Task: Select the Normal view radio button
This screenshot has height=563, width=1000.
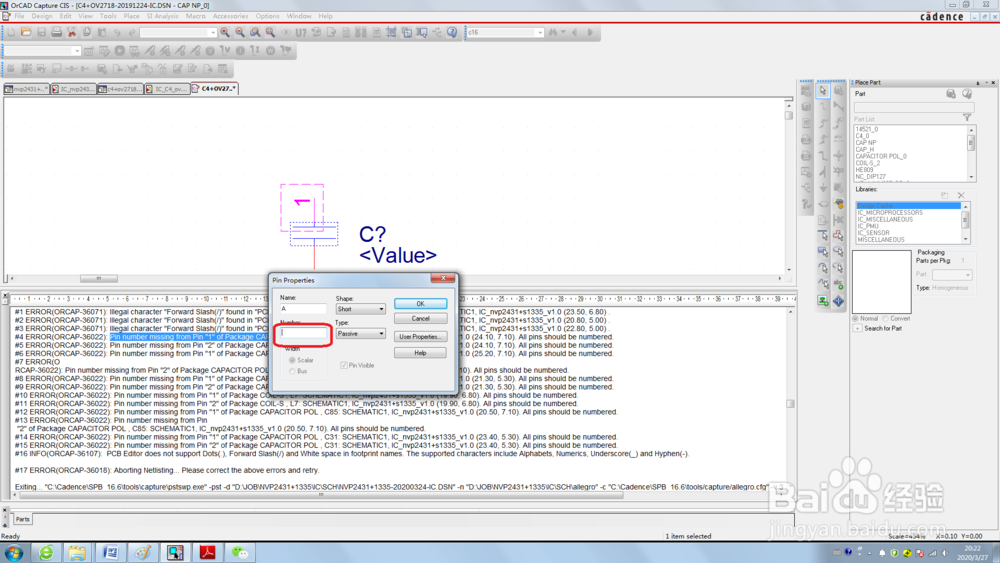Action: click(x=856, y=318)
